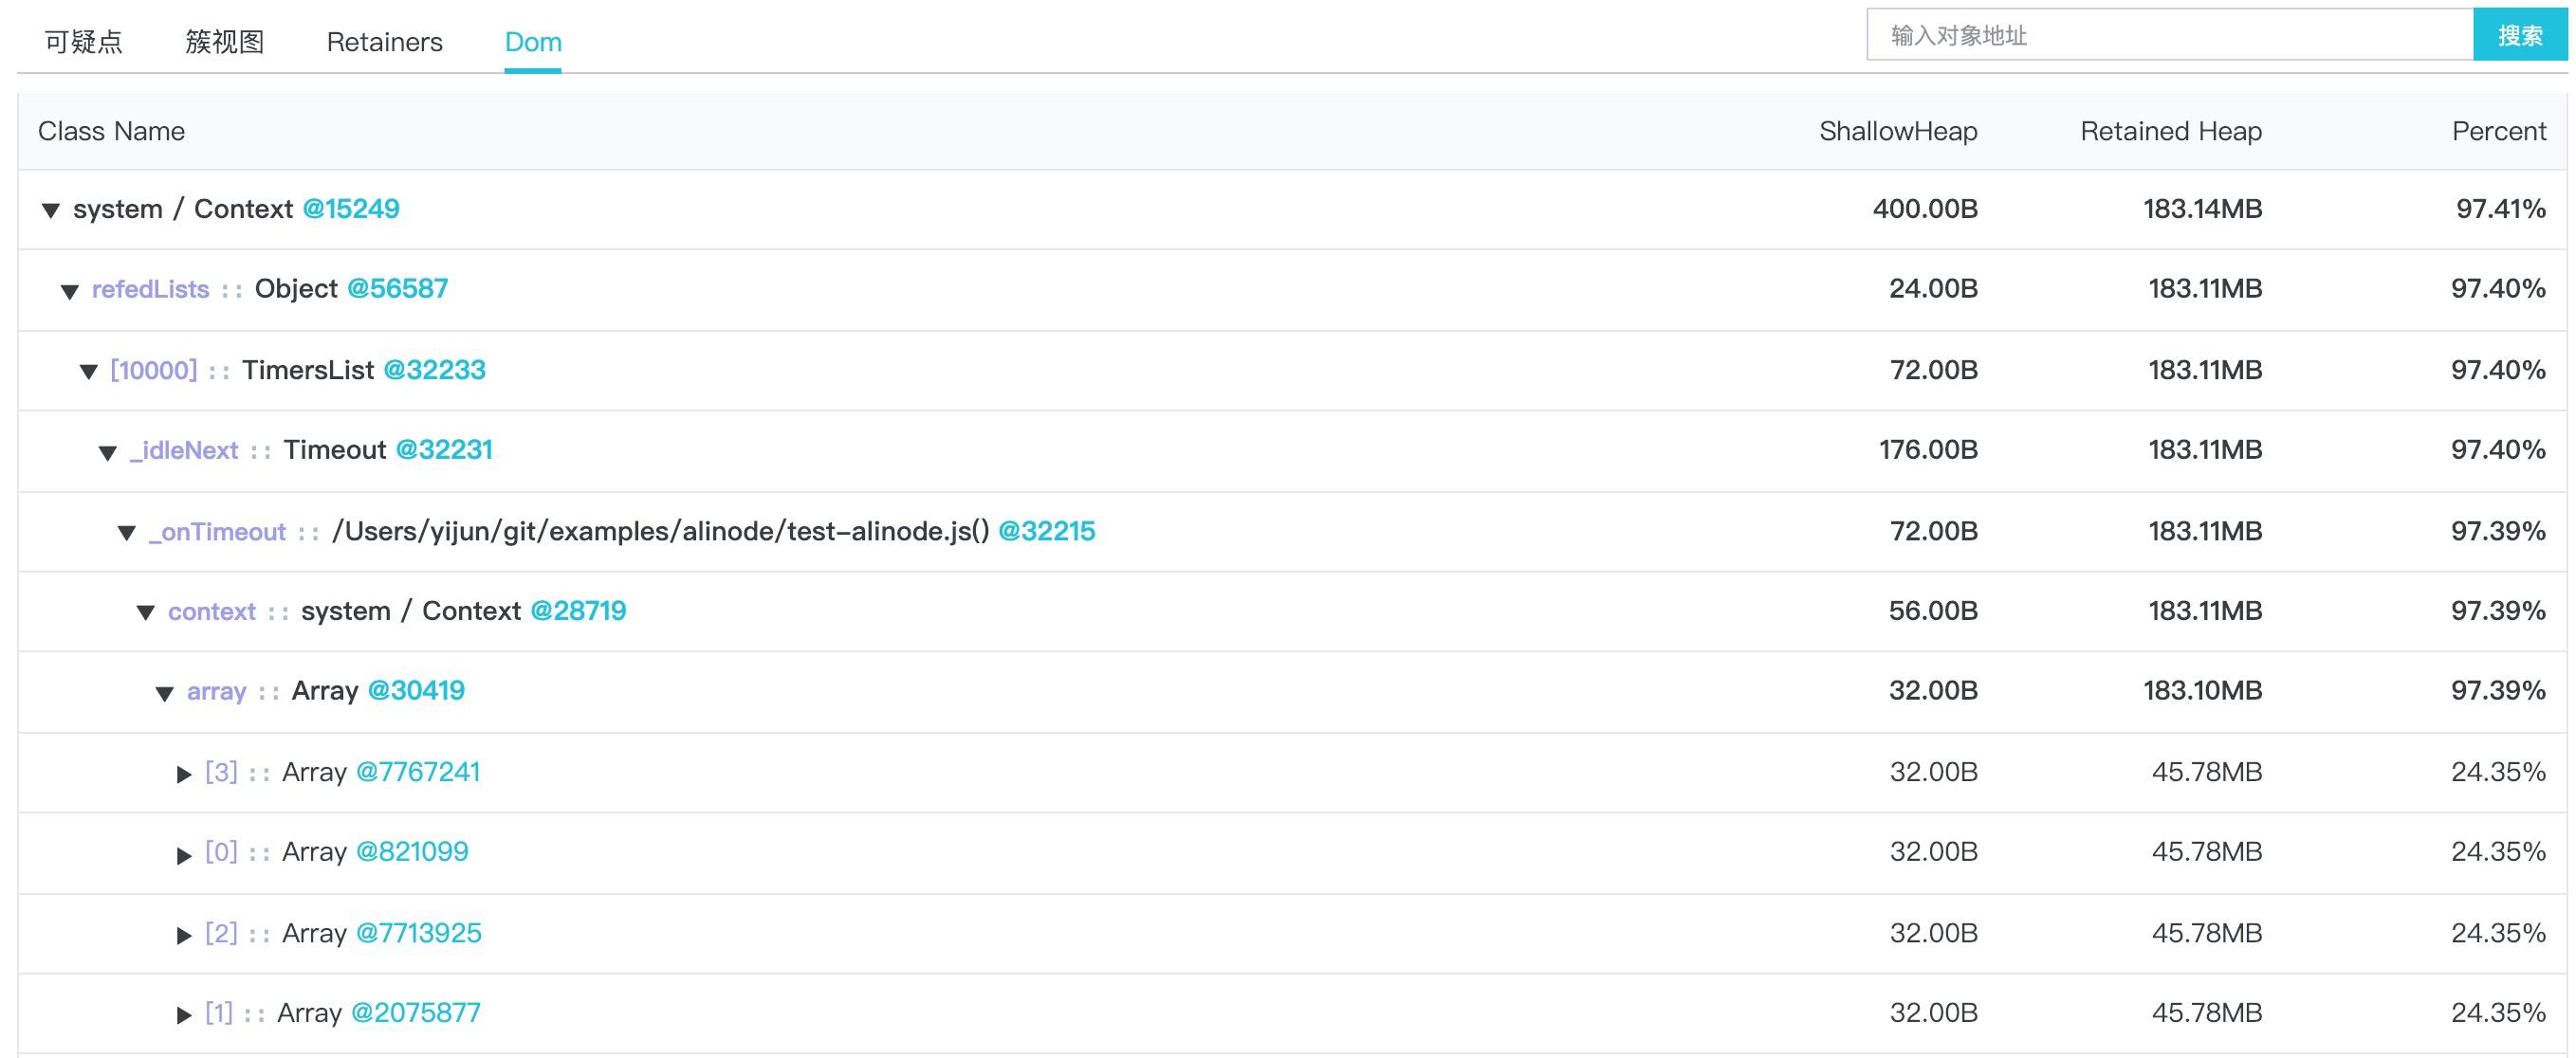Collapse the refedLists Object @56587 node

click(x=70, y=290)
